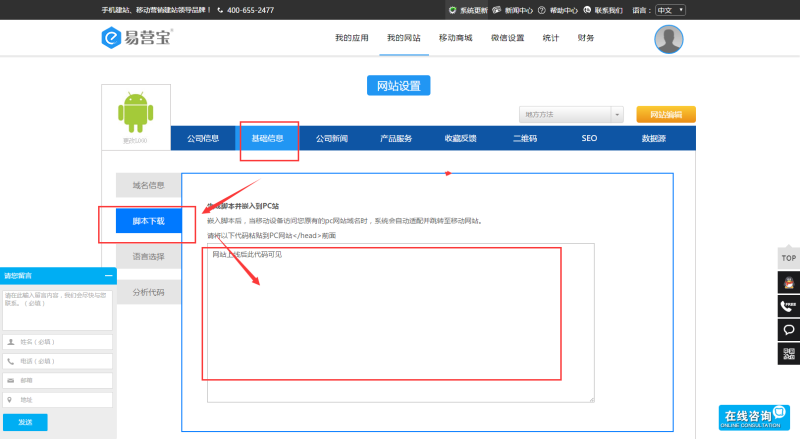Click the TOP back-to-top button
The width and height of the screenshot is (800, 439).
coord(788,258)
